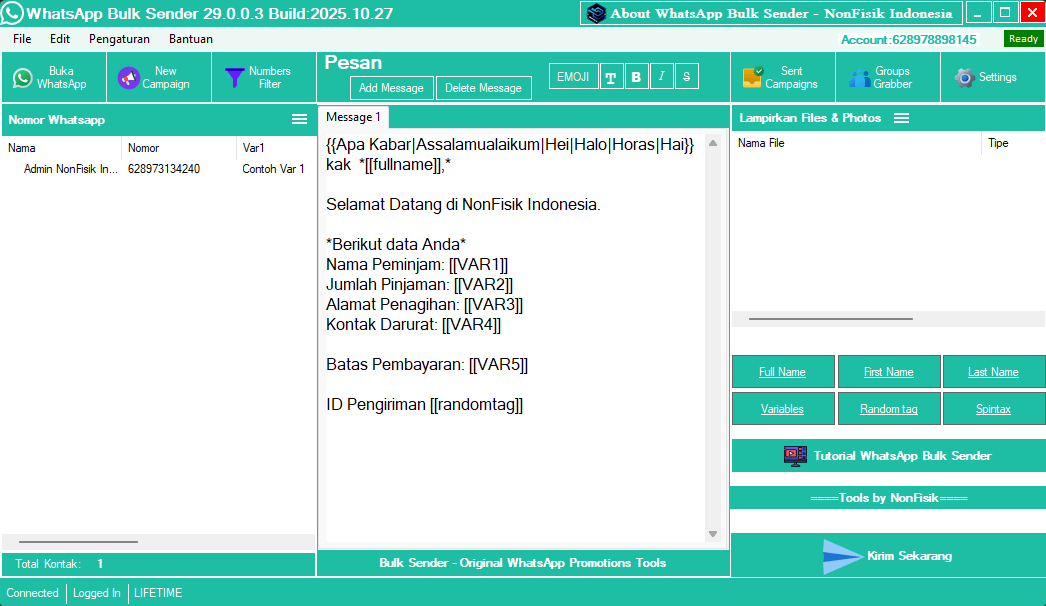Screen dimensions: 1046x606
Task: Click the Buka WhatsApp icon
Action: point(23,78)
